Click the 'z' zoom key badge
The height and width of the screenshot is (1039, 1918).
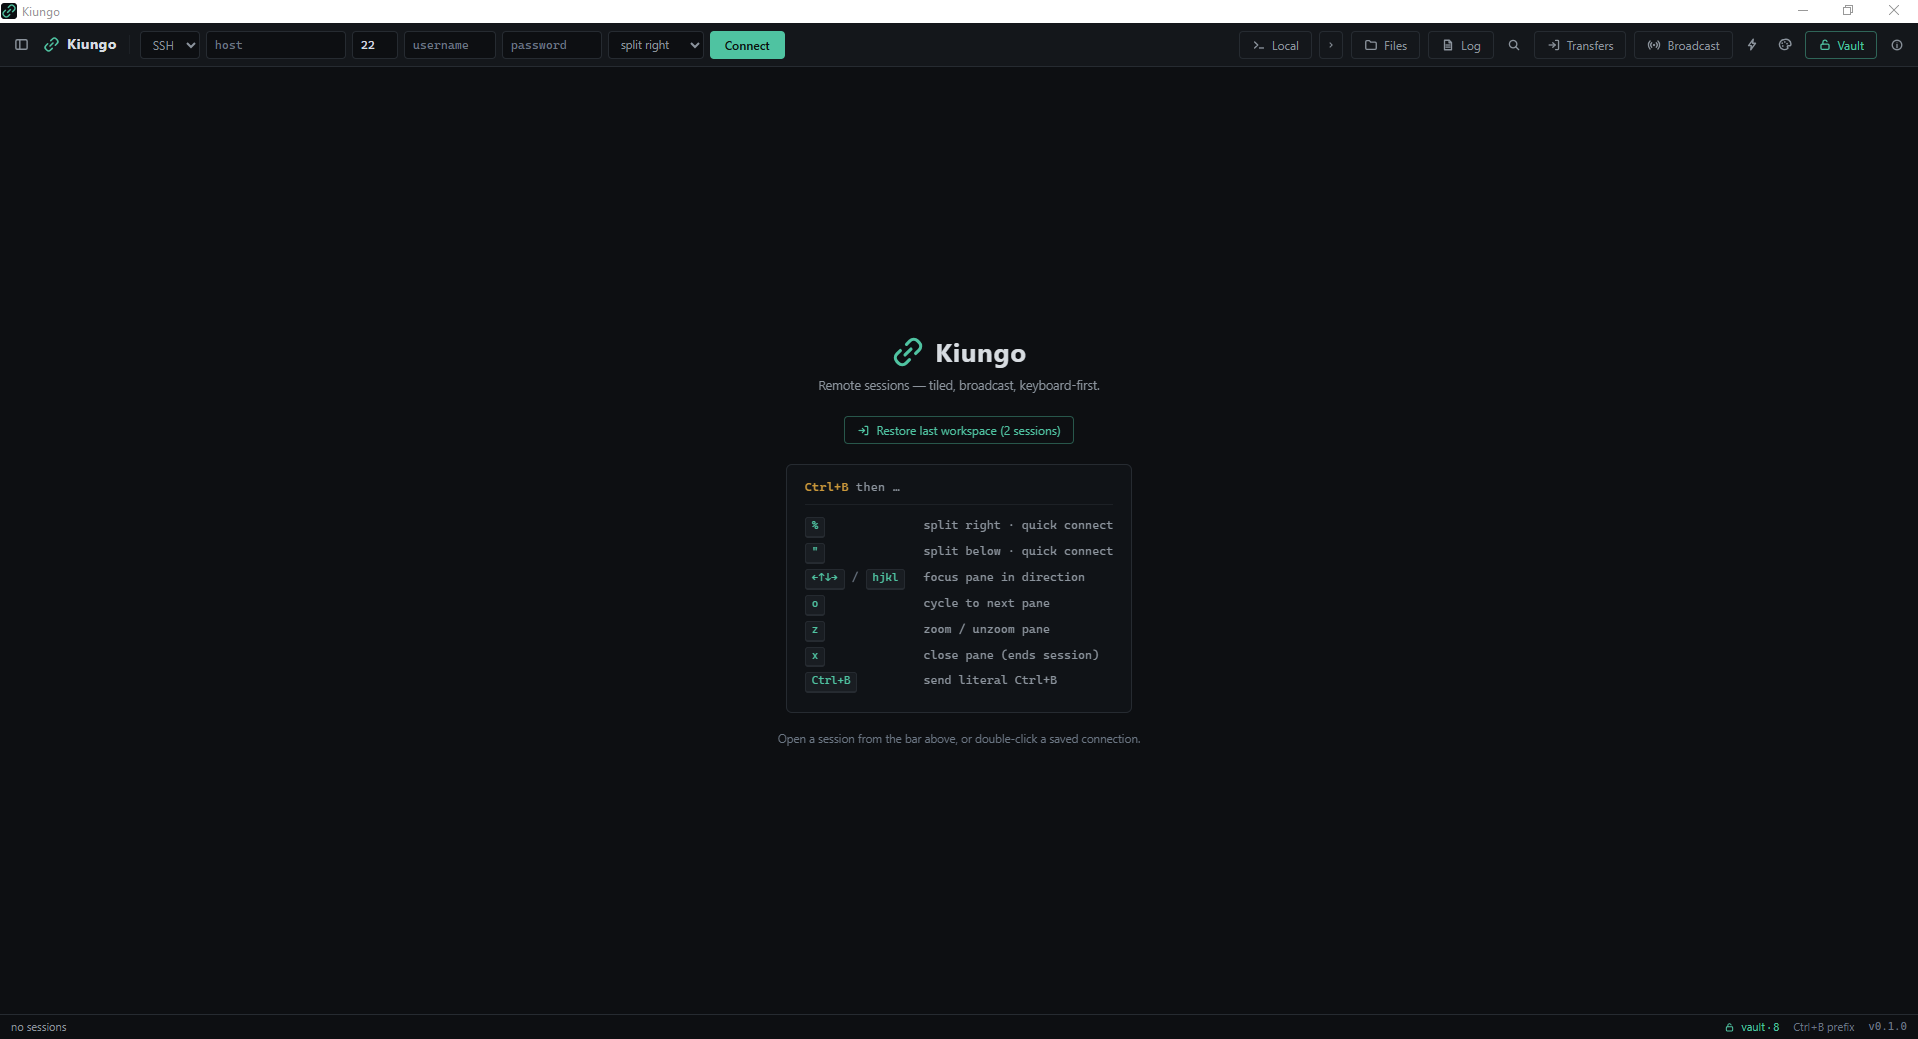tap(815, 630)
